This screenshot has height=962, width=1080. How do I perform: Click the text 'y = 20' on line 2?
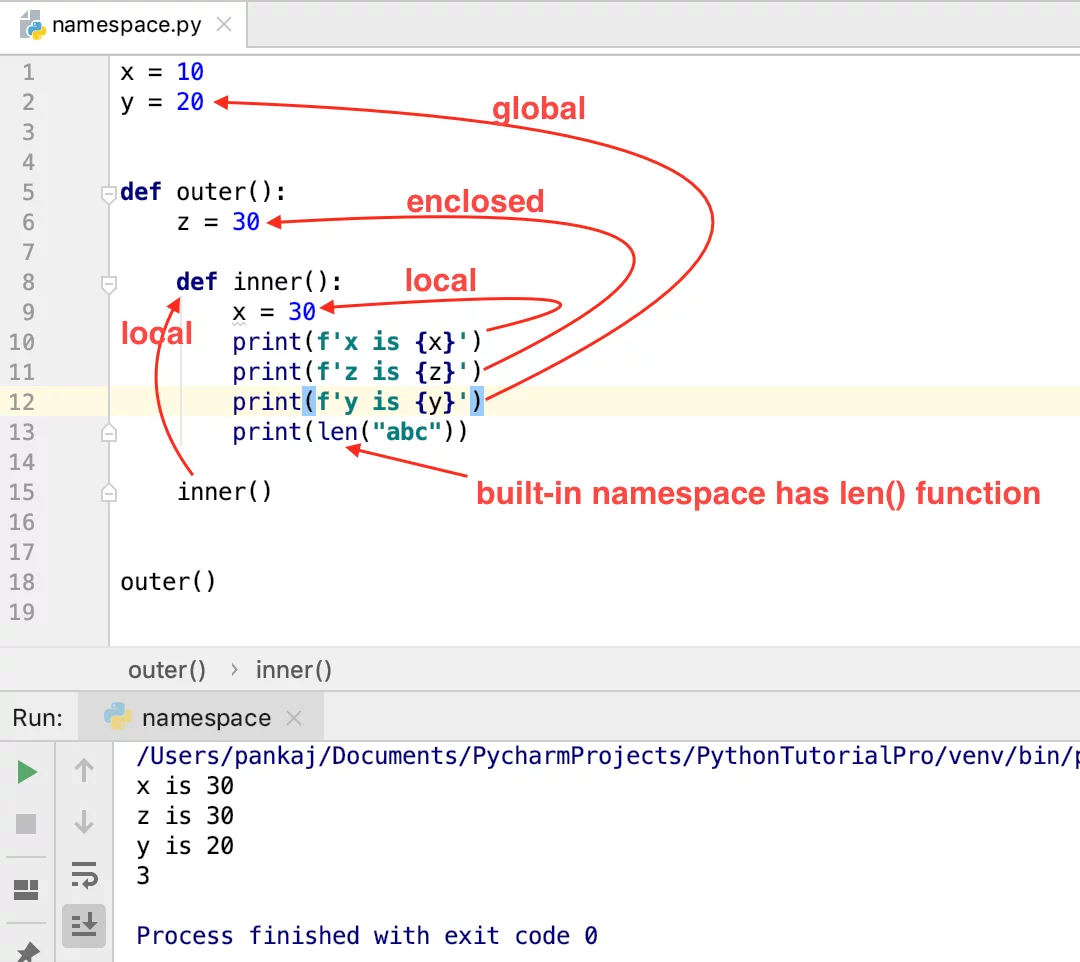162,103
